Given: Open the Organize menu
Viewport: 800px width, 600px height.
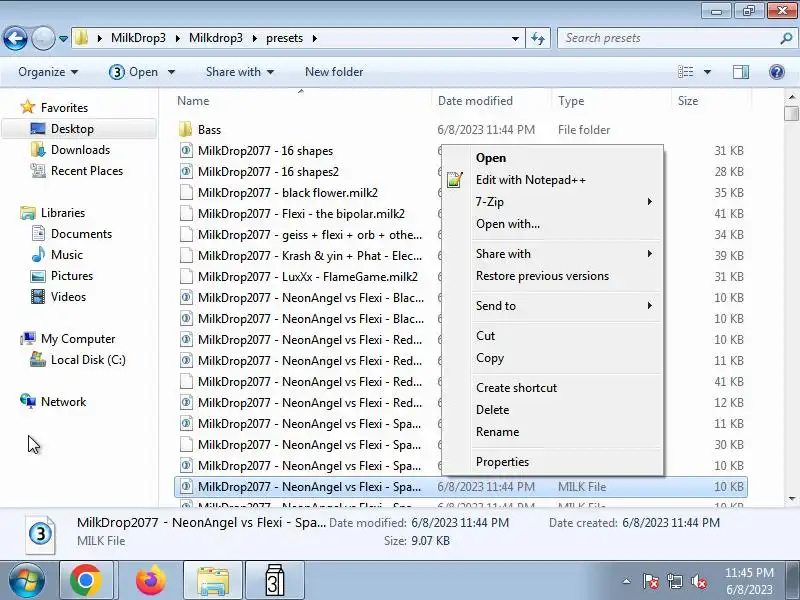Looking at the screenshot, I should coord(48,72).
